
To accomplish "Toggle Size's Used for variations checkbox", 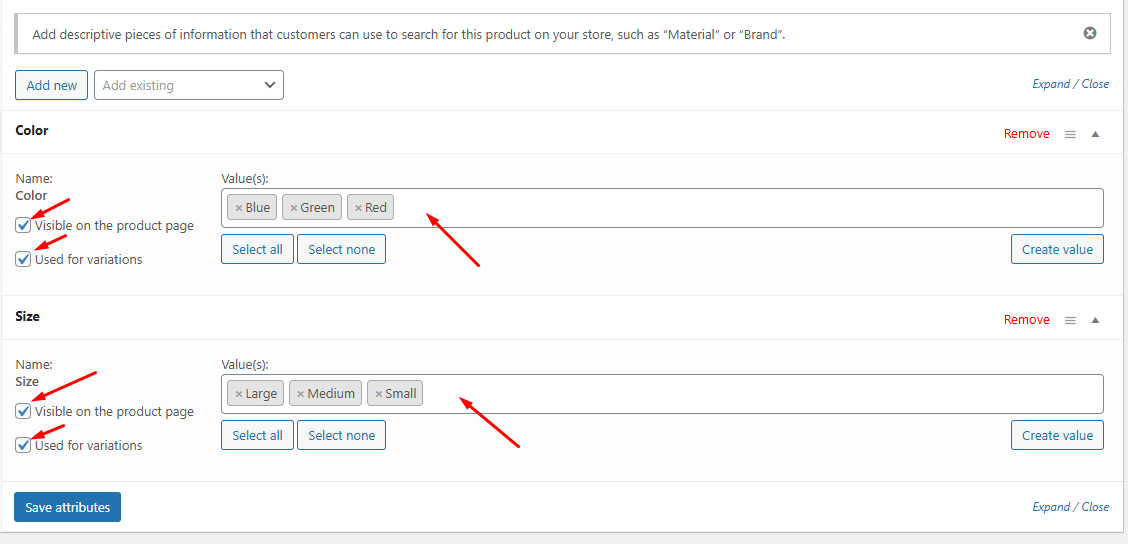I will [24, 446].
